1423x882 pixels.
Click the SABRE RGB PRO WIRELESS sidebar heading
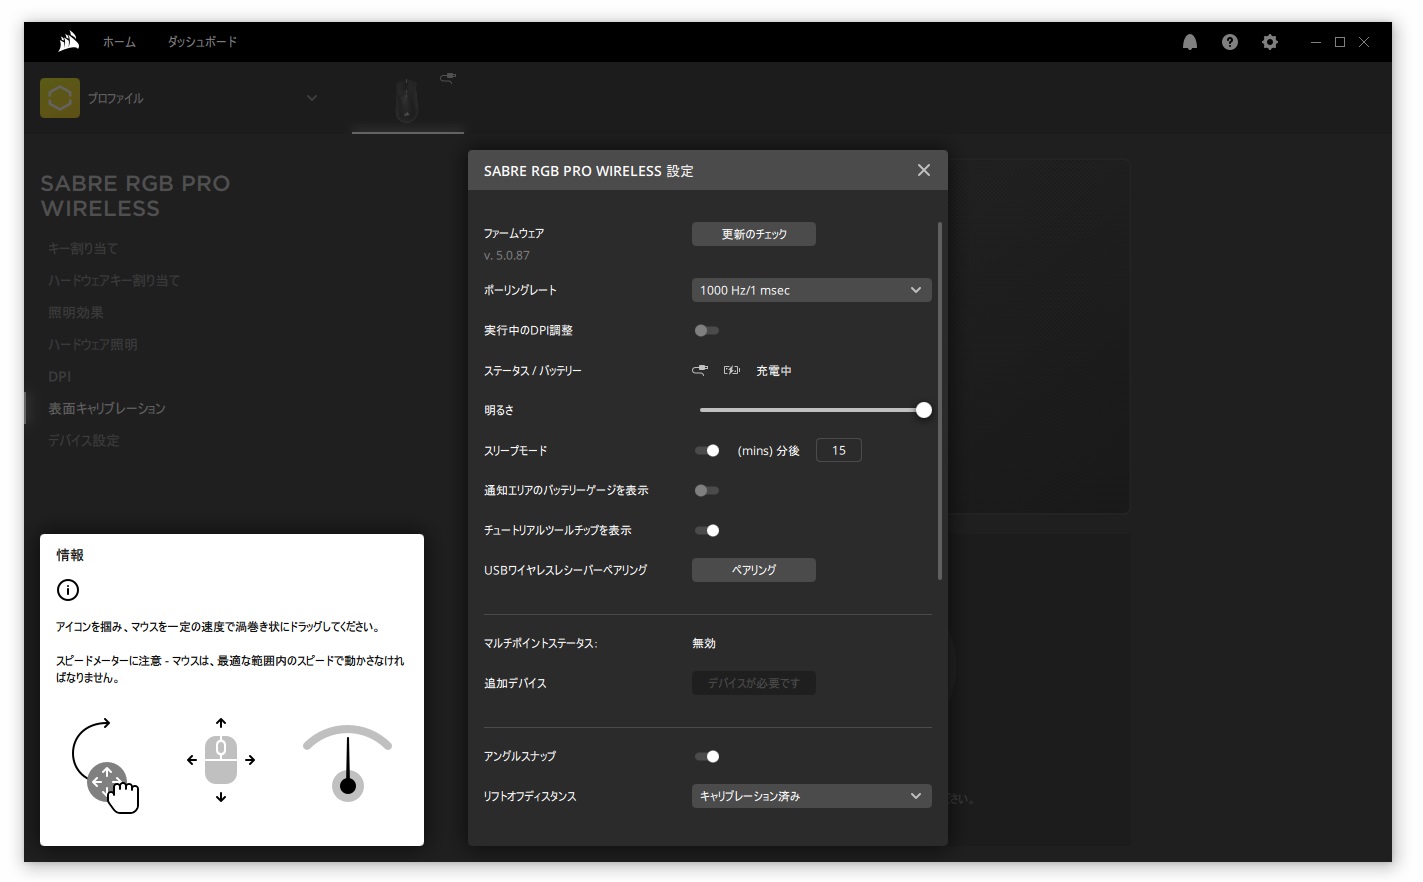pyautogui.click(x=135, y=196)
